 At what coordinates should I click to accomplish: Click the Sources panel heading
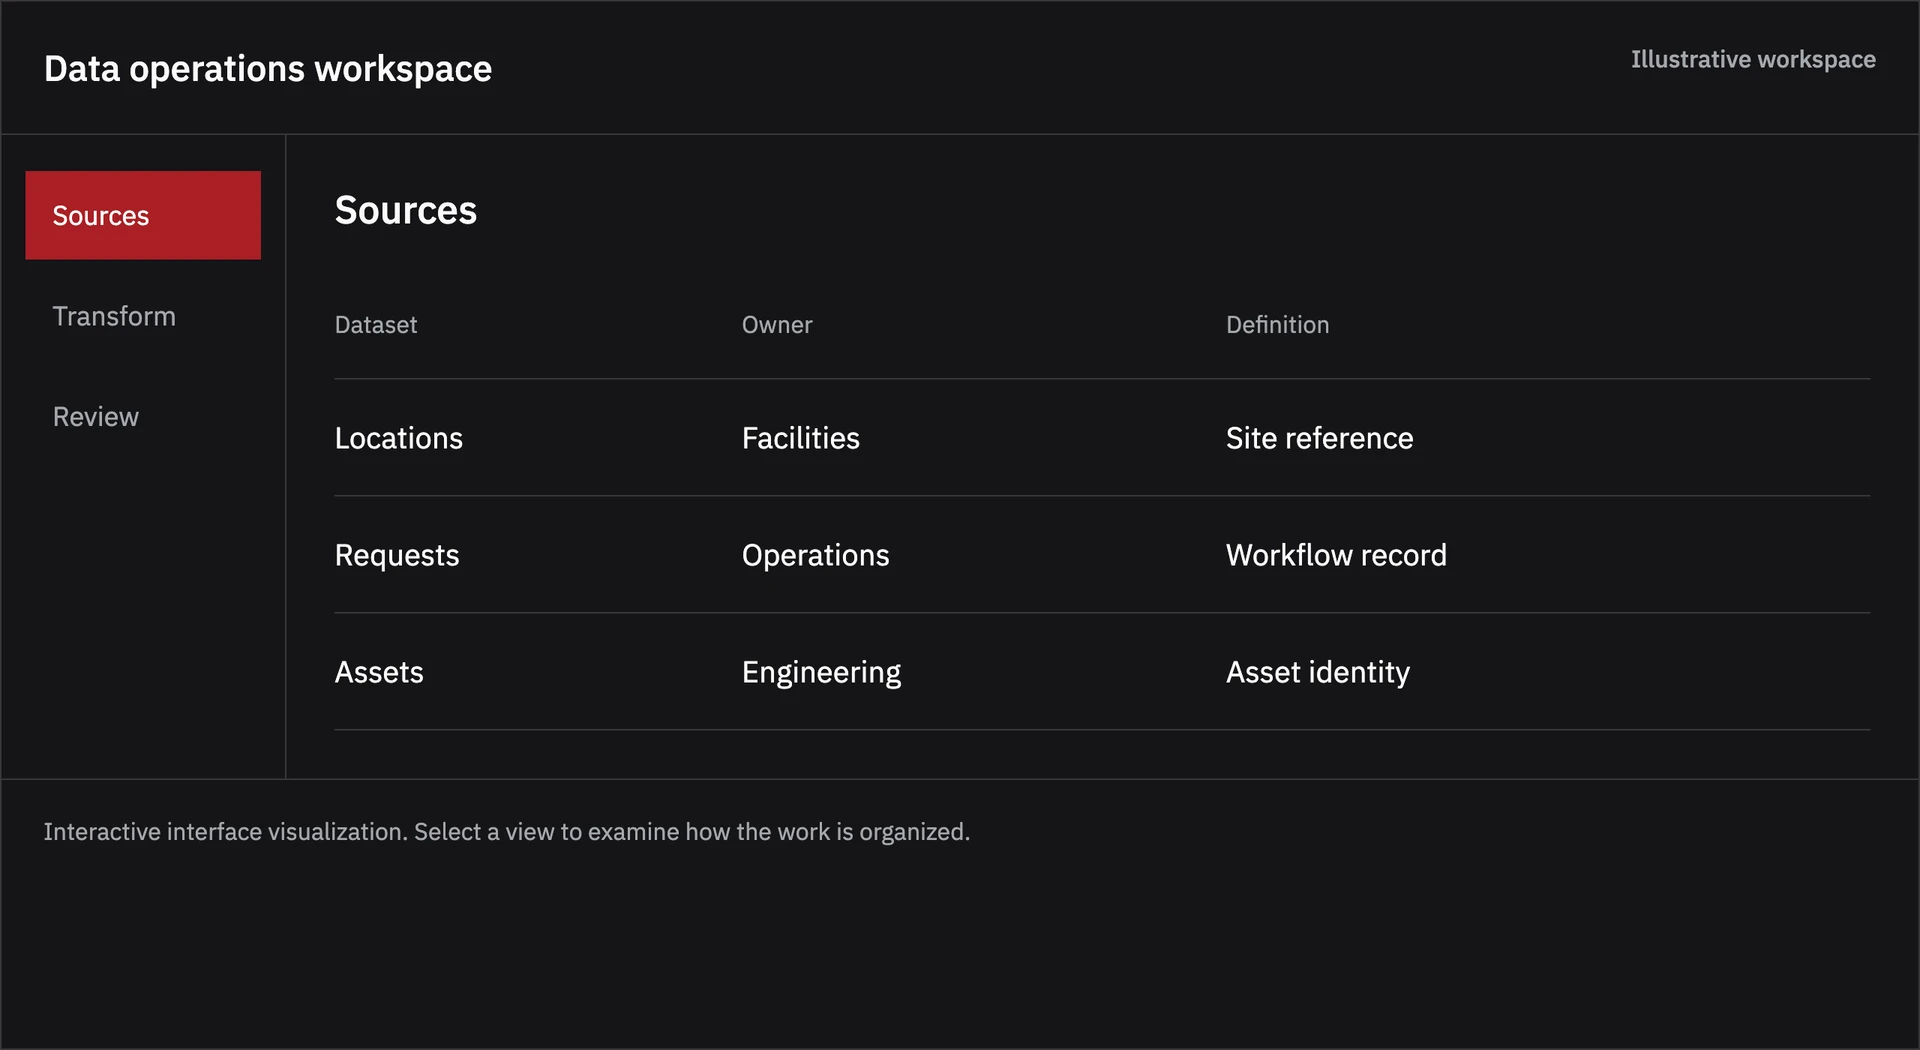tap(406, 210)
